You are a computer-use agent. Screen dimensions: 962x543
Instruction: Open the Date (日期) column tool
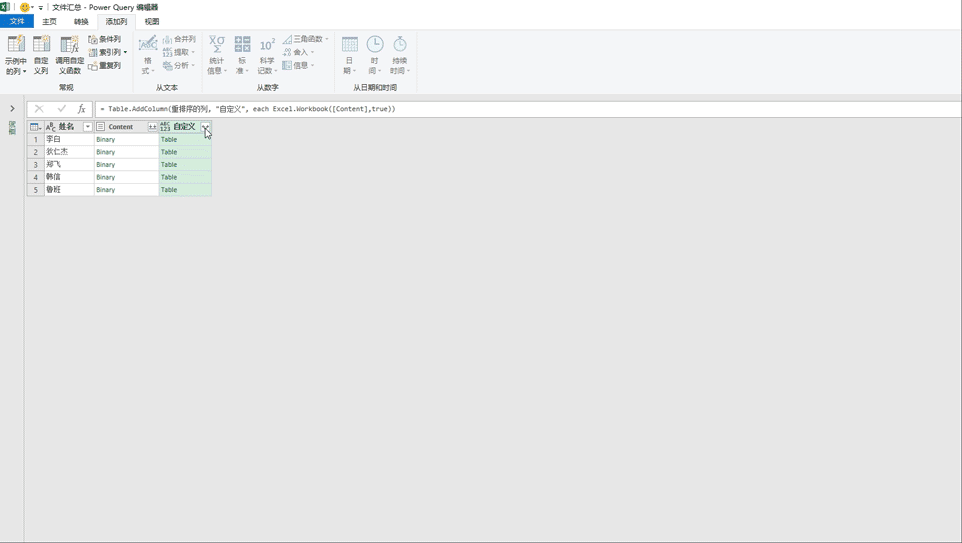[x=350, y=55]
